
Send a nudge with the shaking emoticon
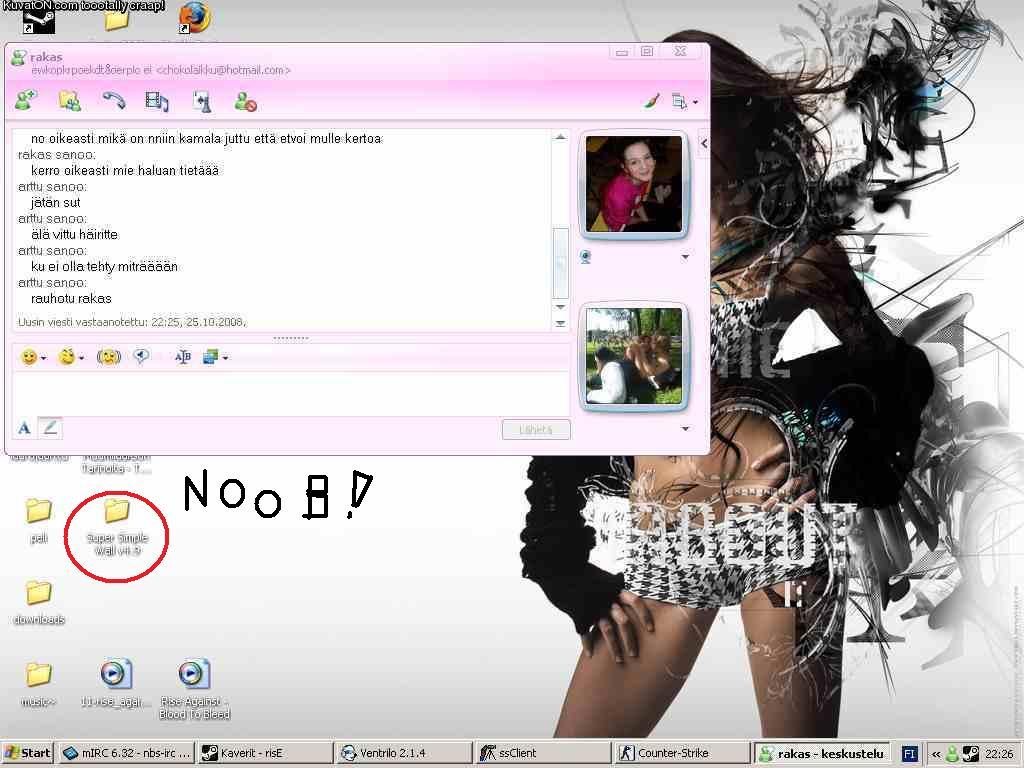tap(108, 357)
